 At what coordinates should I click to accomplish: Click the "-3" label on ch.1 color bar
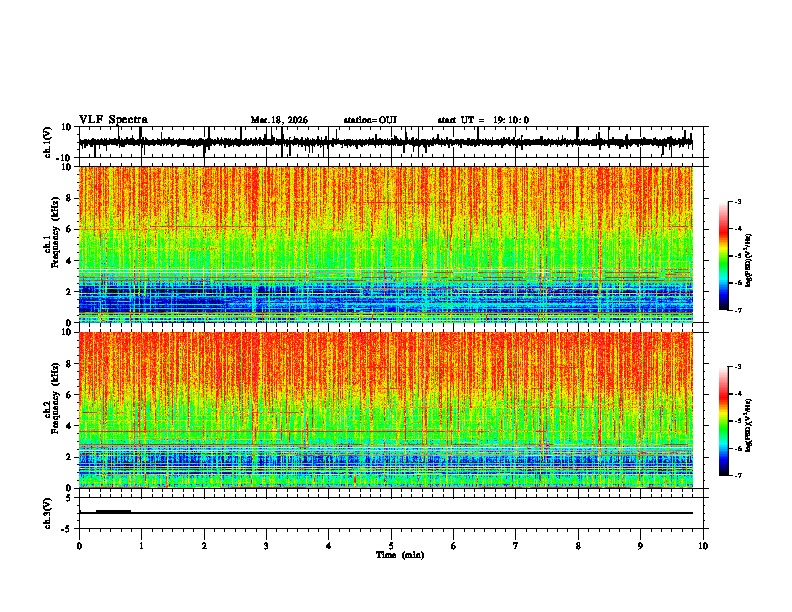738,202
